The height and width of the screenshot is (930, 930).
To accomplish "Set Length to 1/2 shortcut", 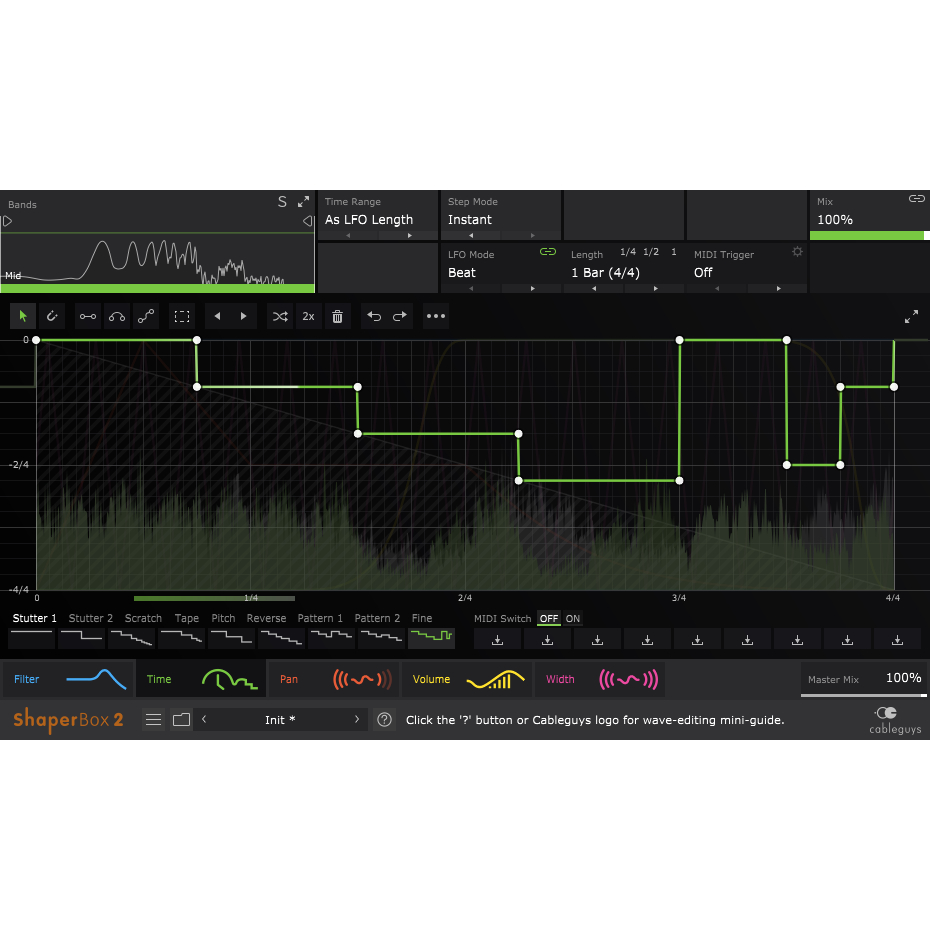I will point(651,252).
